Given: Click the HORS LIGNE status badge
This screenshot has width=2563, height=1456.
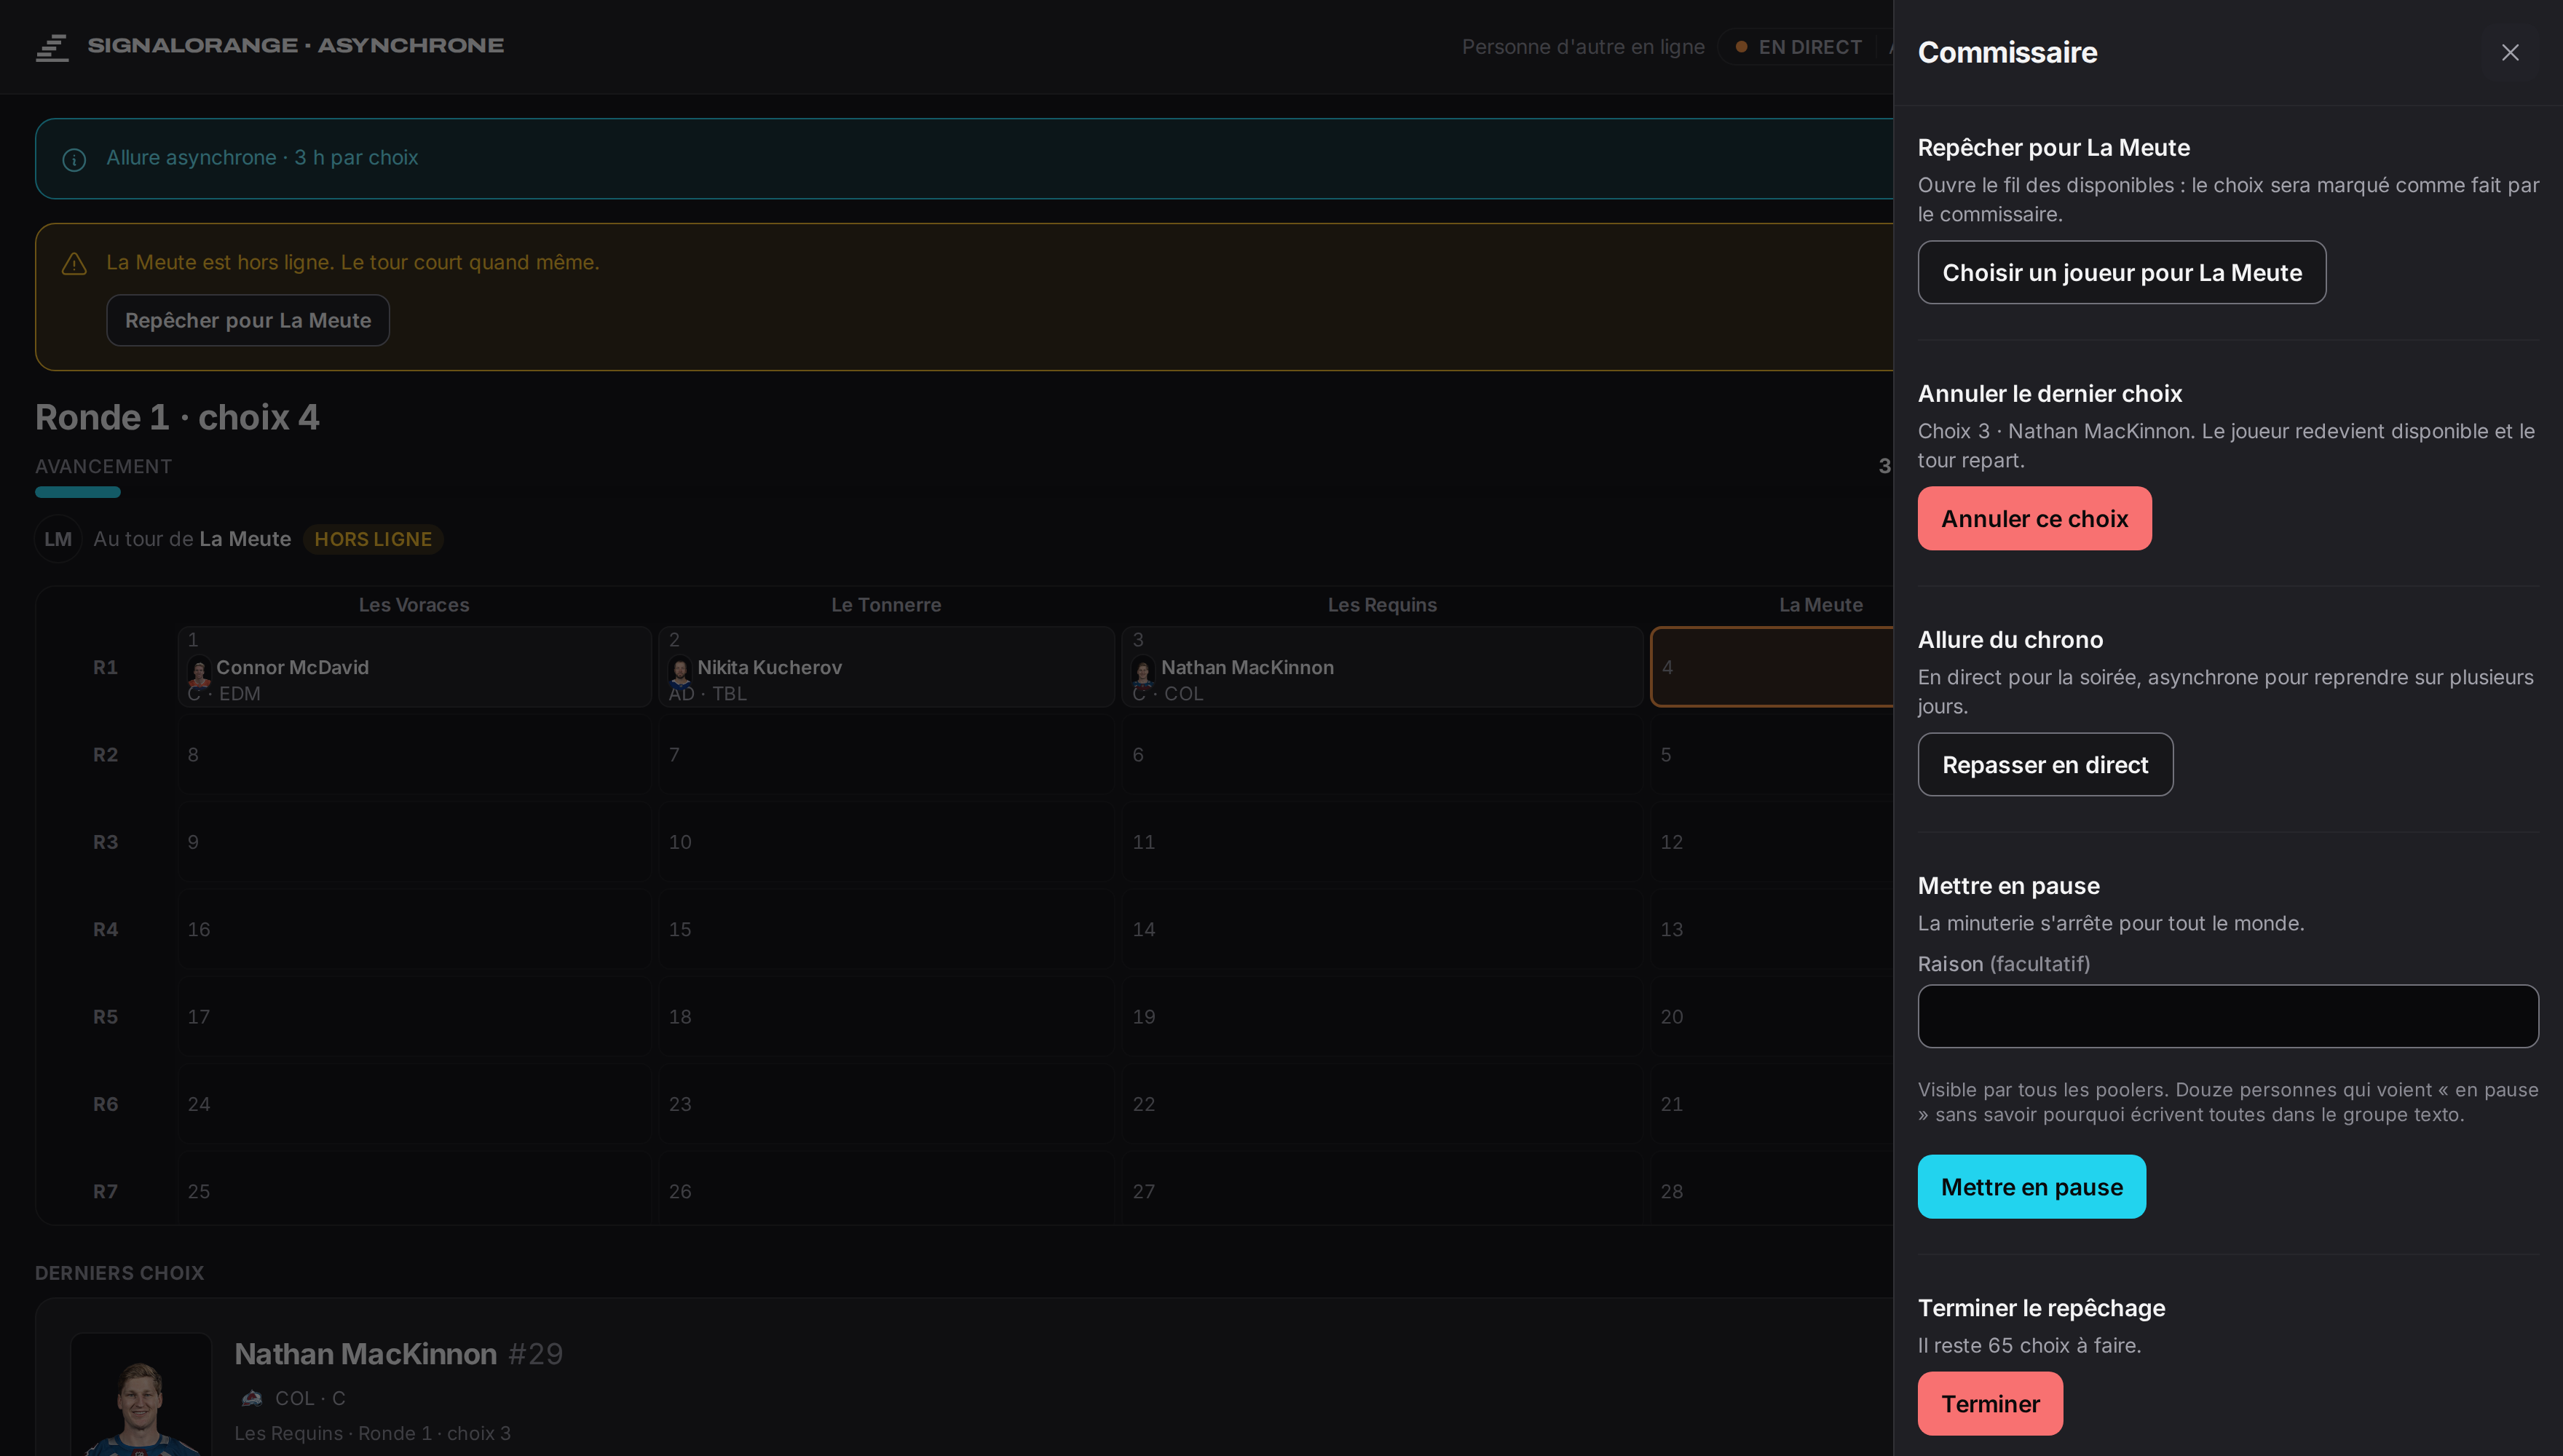Looking at the screenshot, I should 373,539.
